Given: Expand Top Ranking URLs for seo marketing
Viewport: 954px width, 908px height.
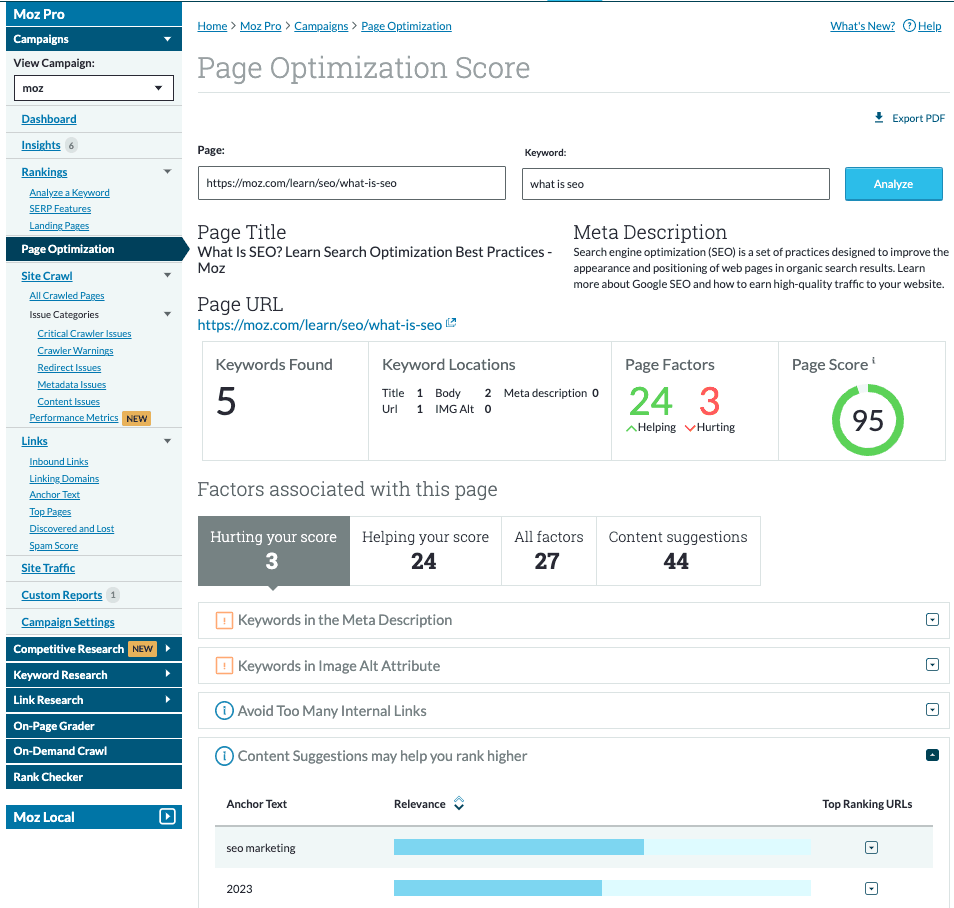Looking at the screenshot, I should point(871,848).
